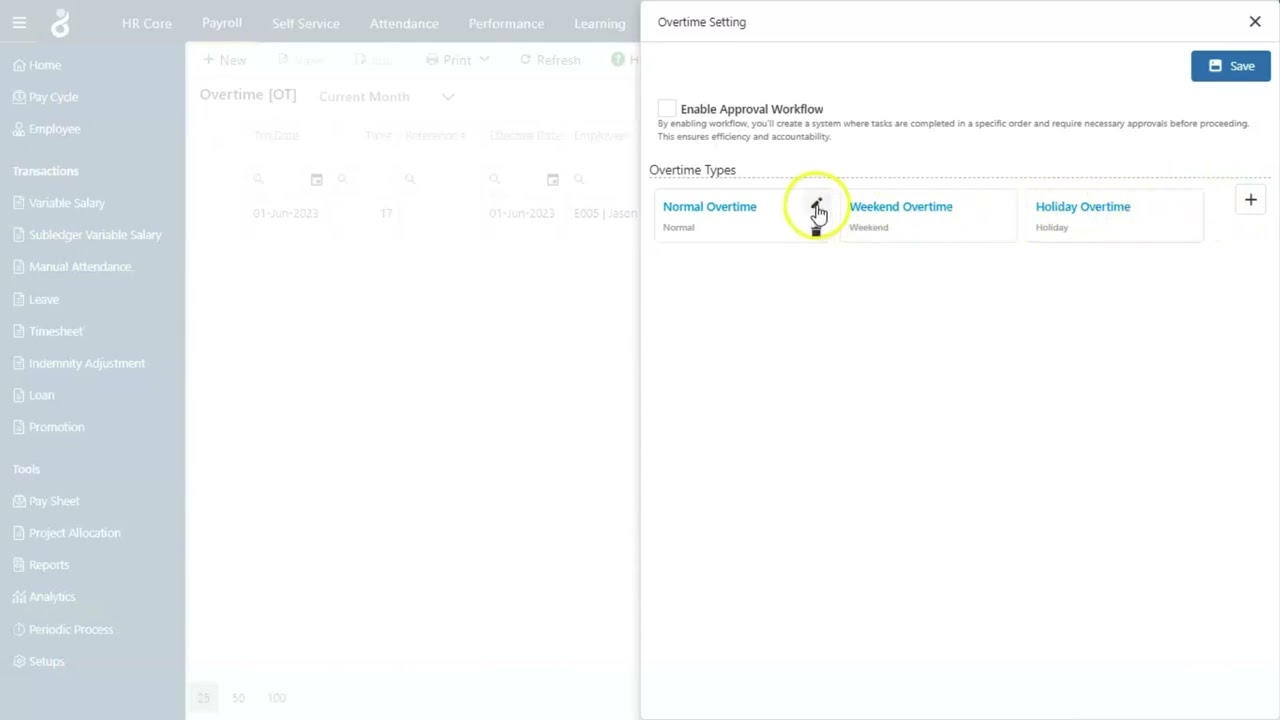Select the Normal Overtime type title
Screen dimensions: 1280x720
710,207
